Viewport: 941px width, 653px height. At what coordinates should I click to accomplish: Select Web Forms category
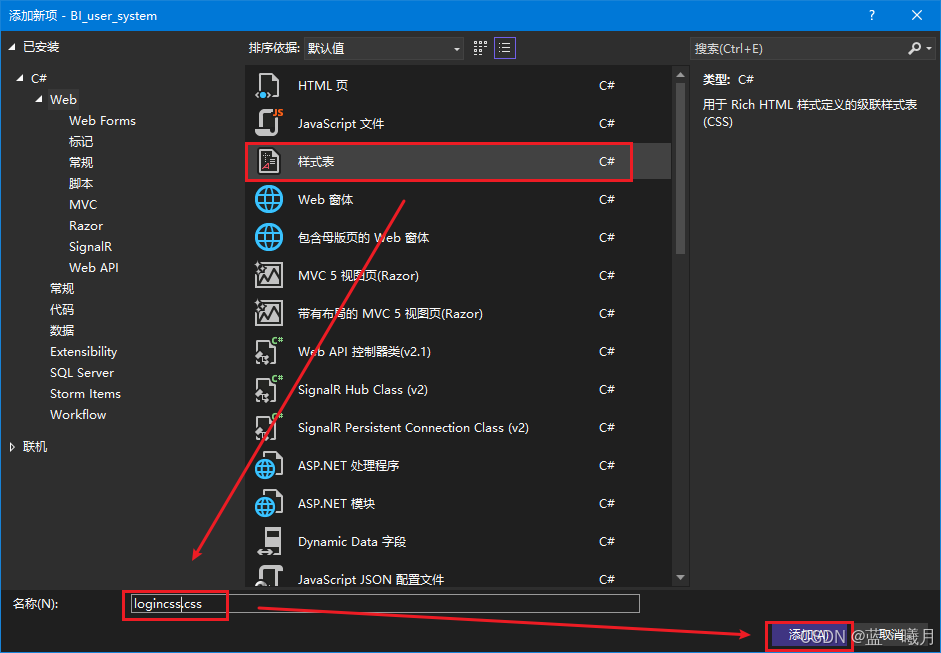coord(102,121)
